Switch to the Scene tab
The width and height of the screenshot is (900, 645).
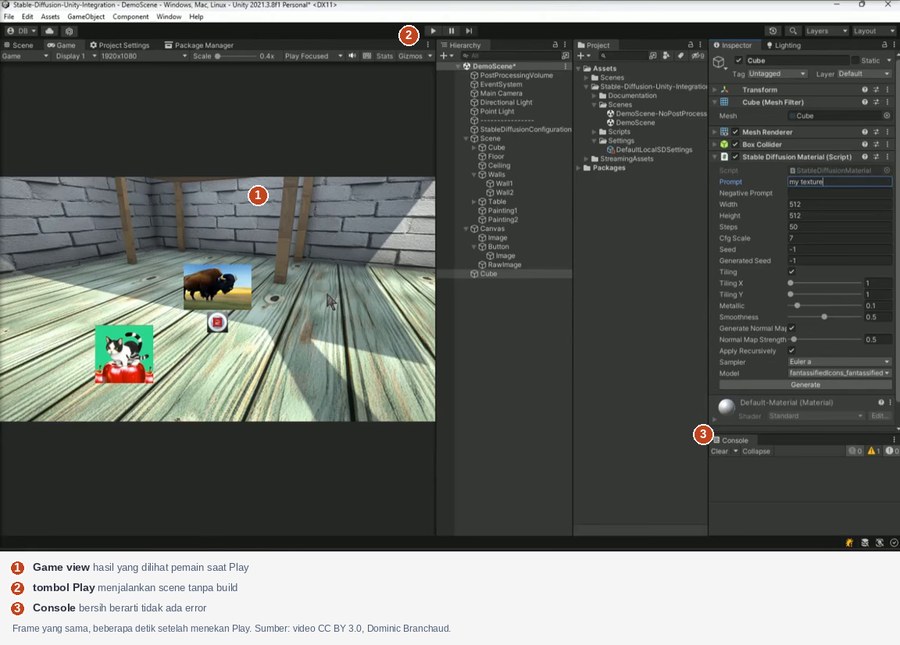tap(18, 45)
